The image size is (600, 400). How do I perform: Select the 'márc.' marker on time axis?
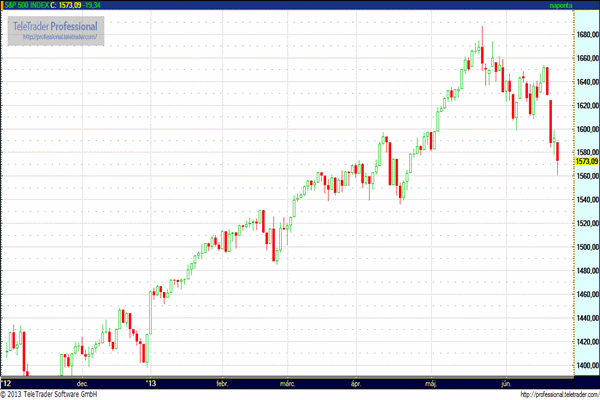point(287,382)
